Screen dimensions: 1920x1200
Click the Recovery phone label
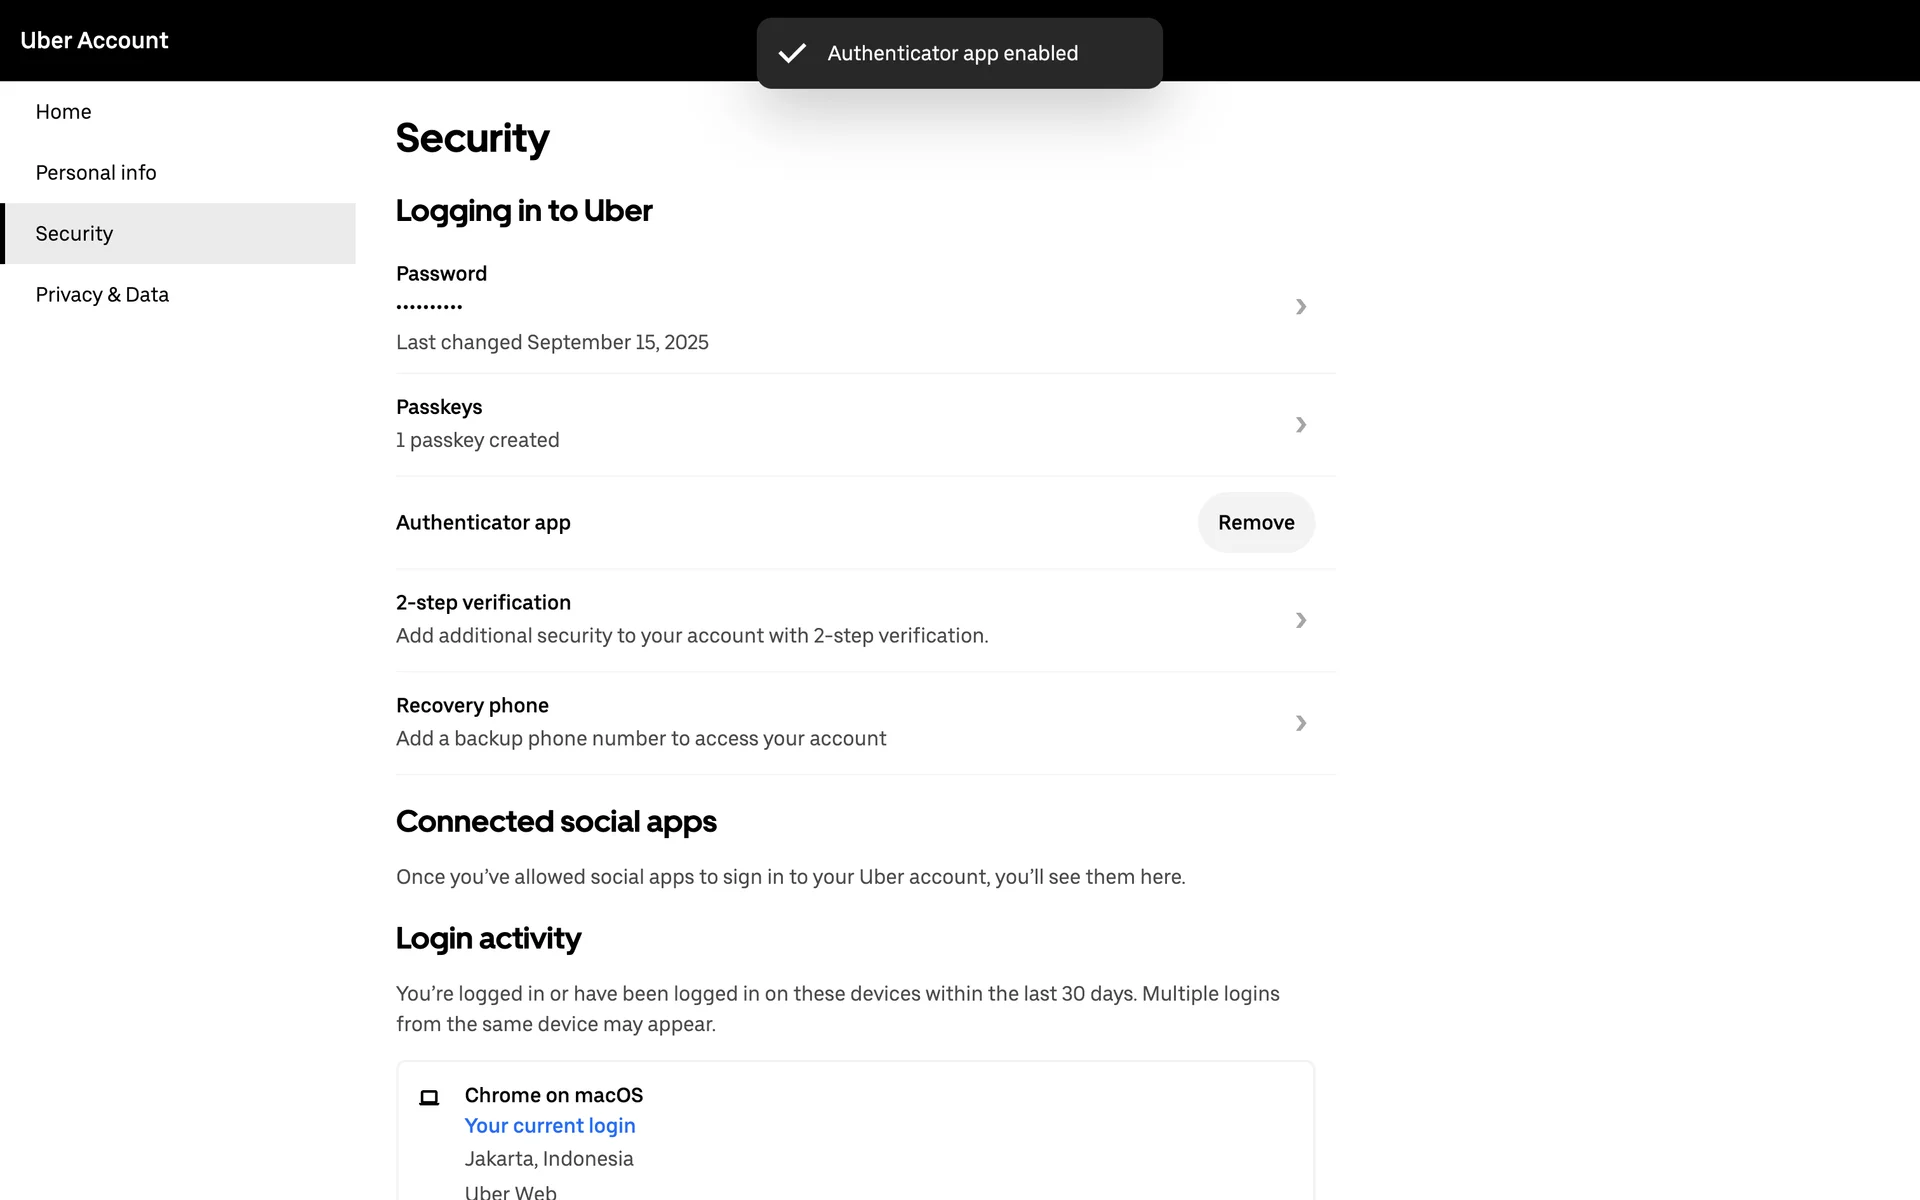point(472,706)
